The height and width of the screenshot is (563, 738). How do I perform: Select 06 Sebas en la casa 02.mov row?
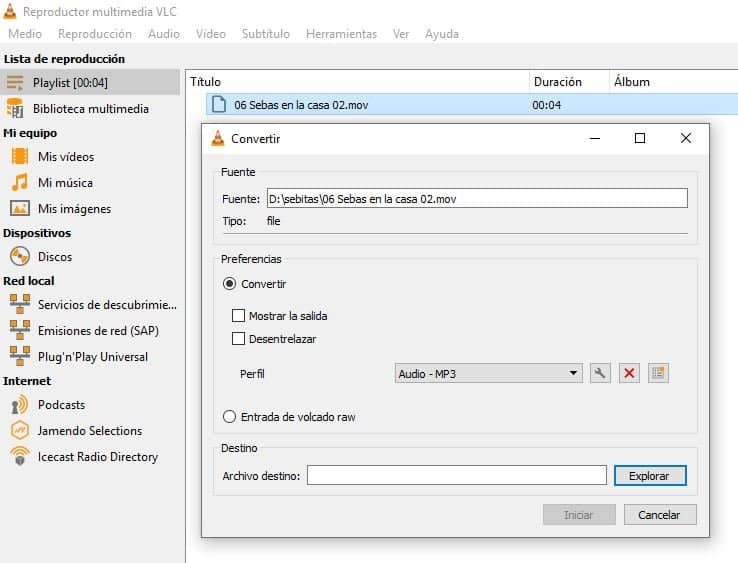(472, 105)
